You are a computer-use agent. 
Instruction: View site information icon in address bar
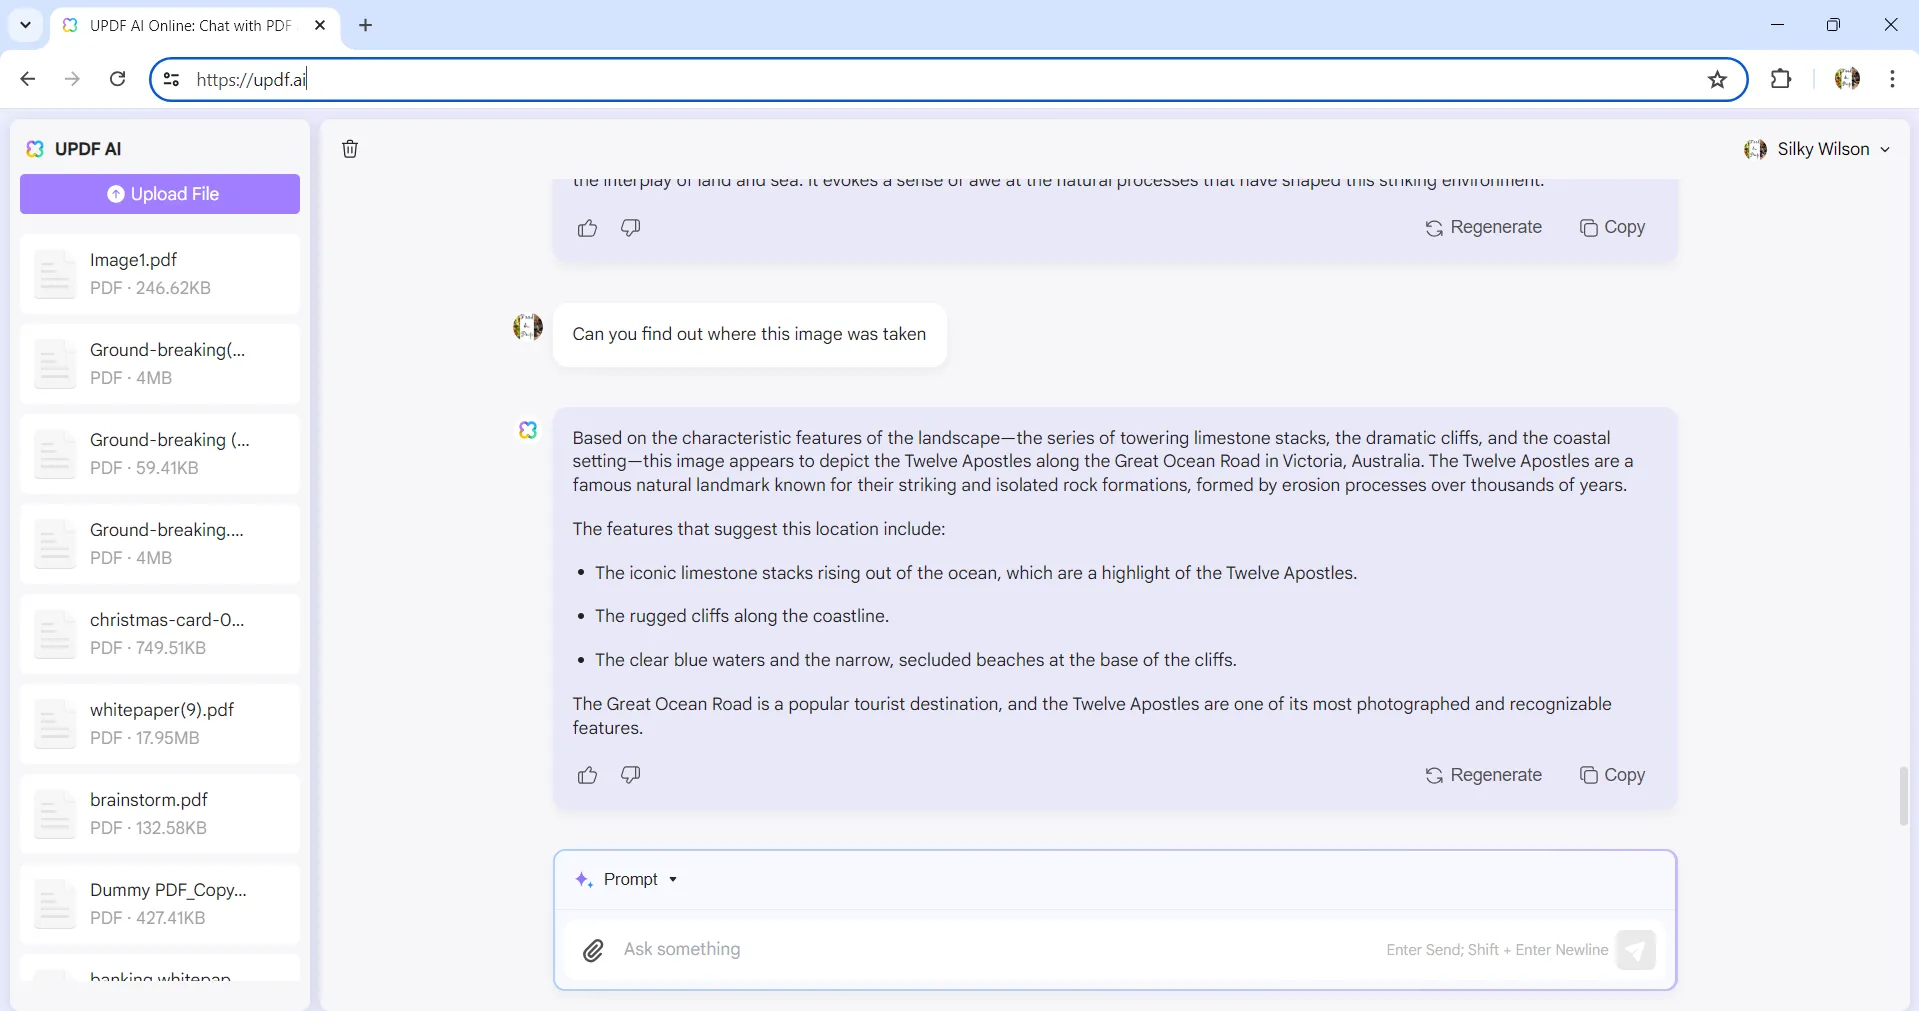click(x=171, y=79)
